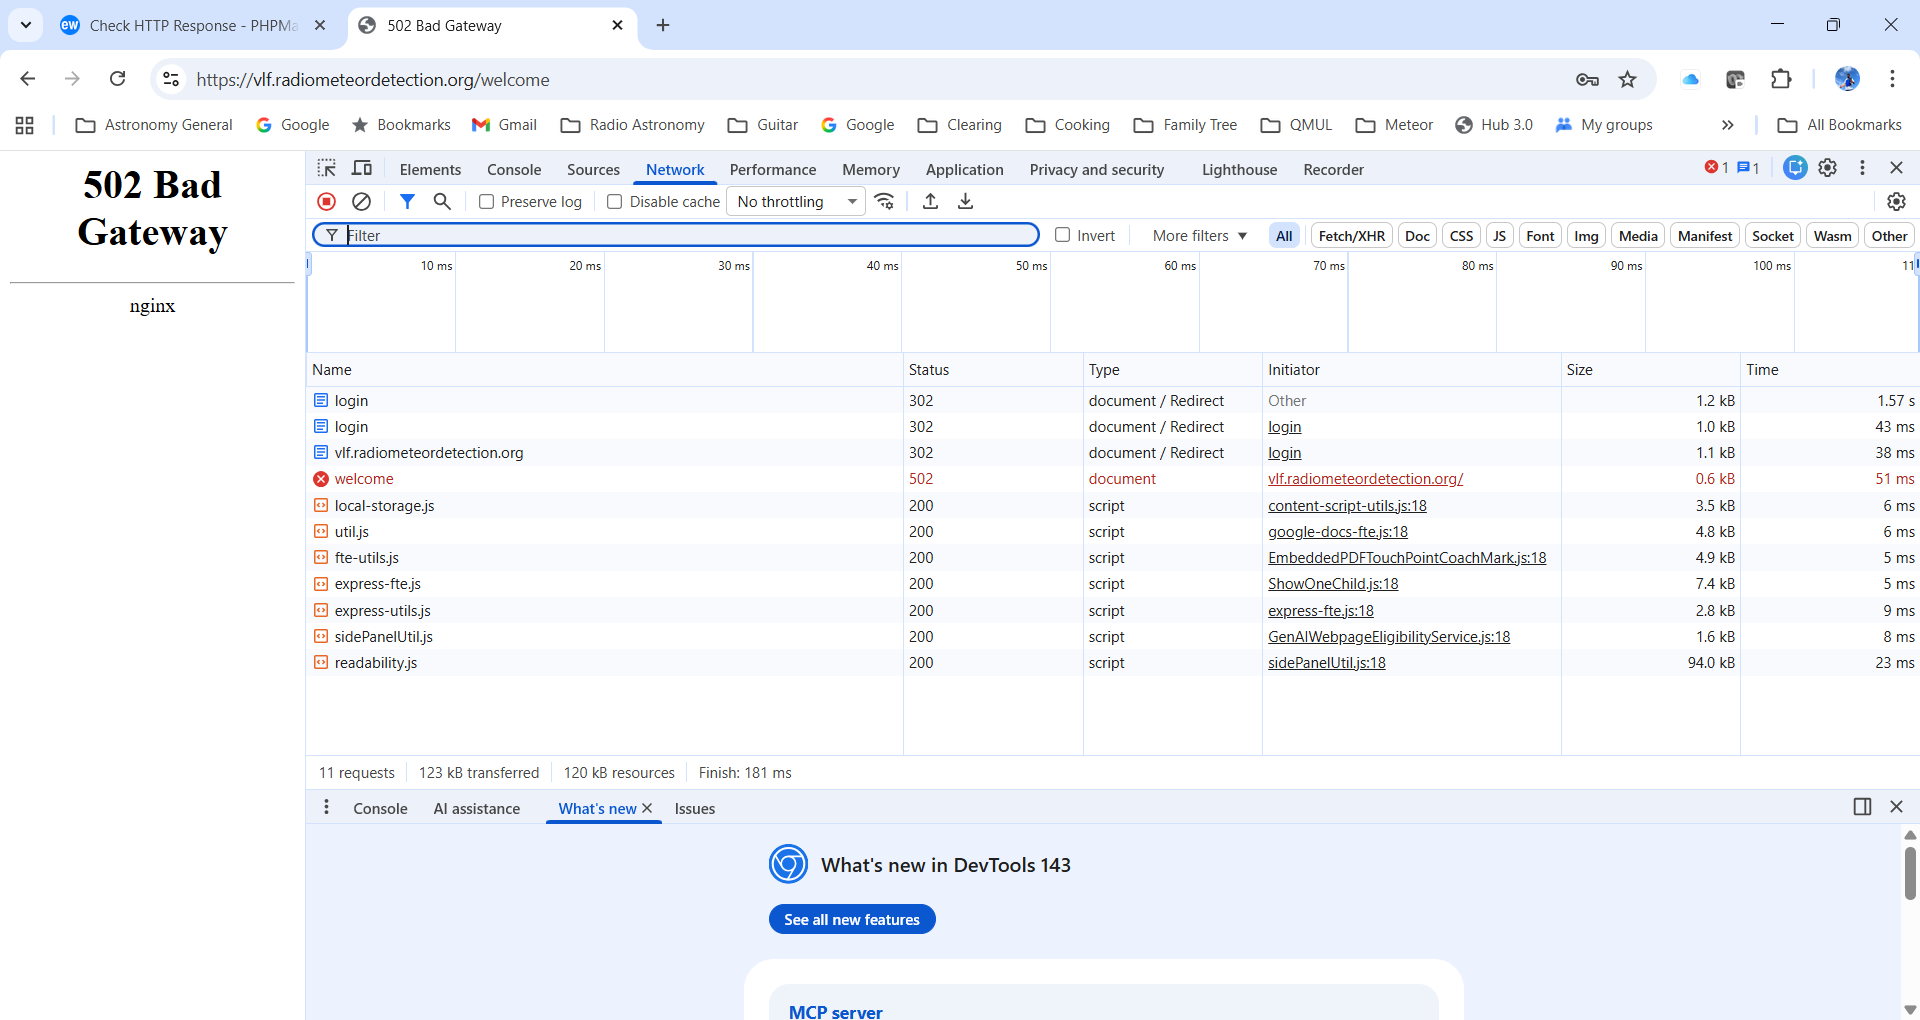Open the network search magnifier
The width and height of the screenshot is (1920, 1020).
(442, 202)
